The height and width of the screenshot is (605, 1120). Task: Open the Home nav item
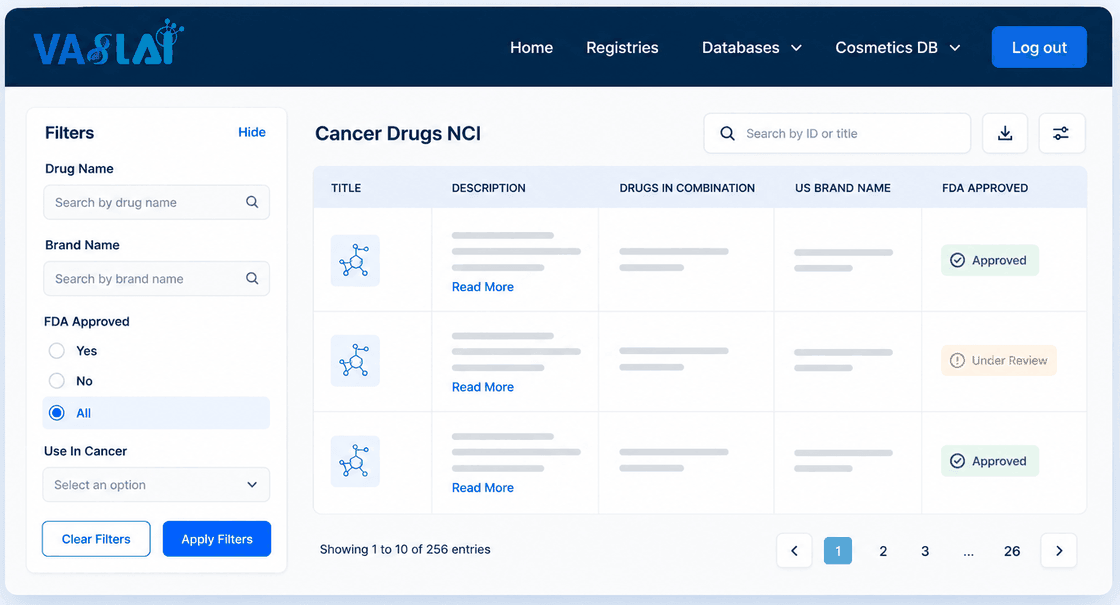(531, 48)
